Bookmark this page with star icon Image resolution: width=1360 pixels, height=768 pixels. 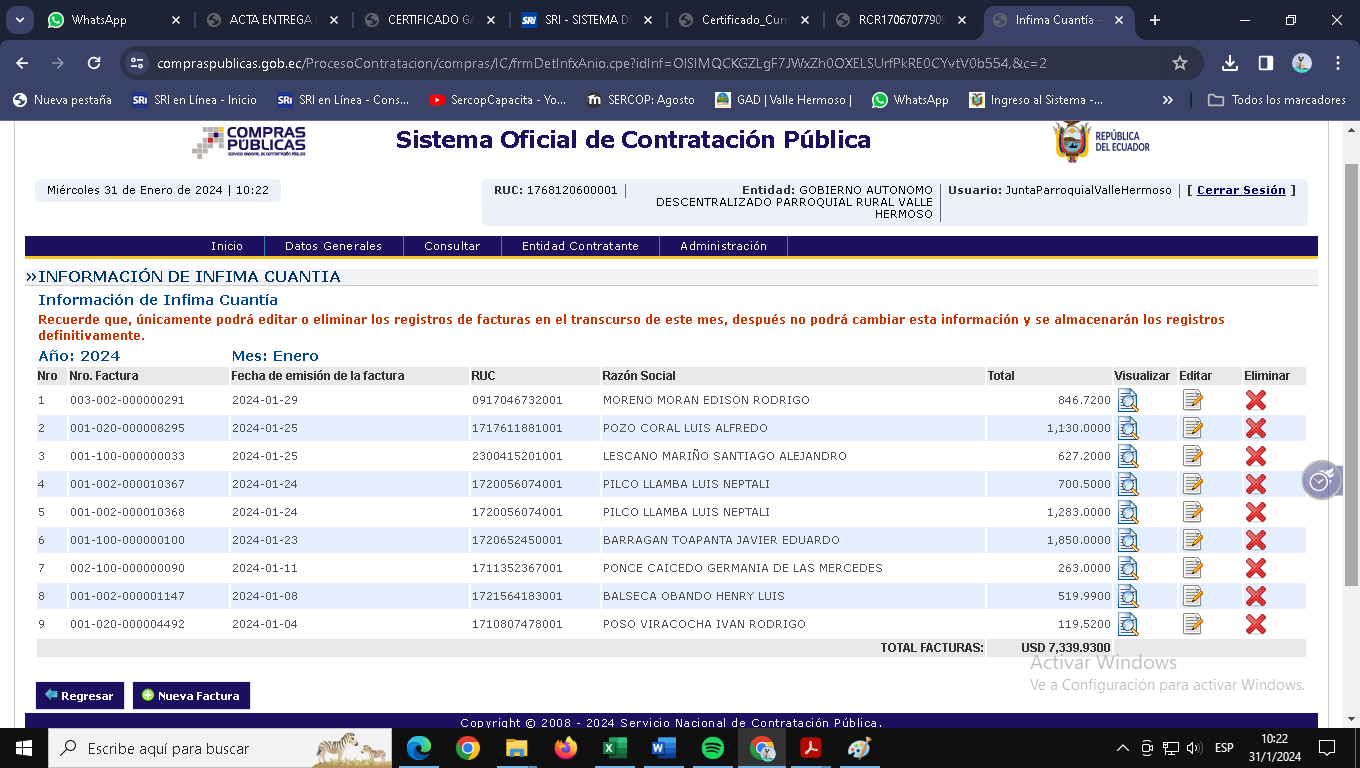(1180, 63)
